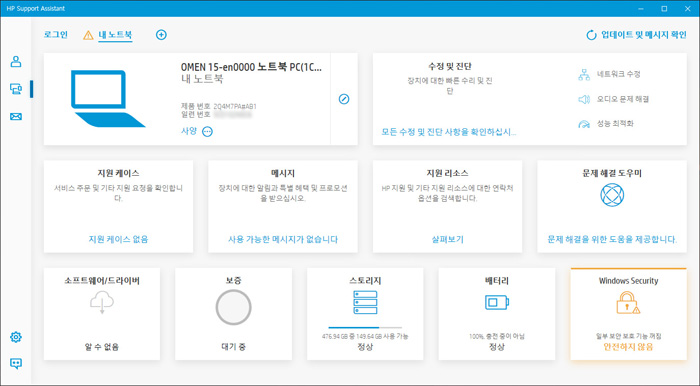700x386 pixels.
Task: Click the 안전하지 않음 status text
Action: pyautogui.click(x=628, y=347)
